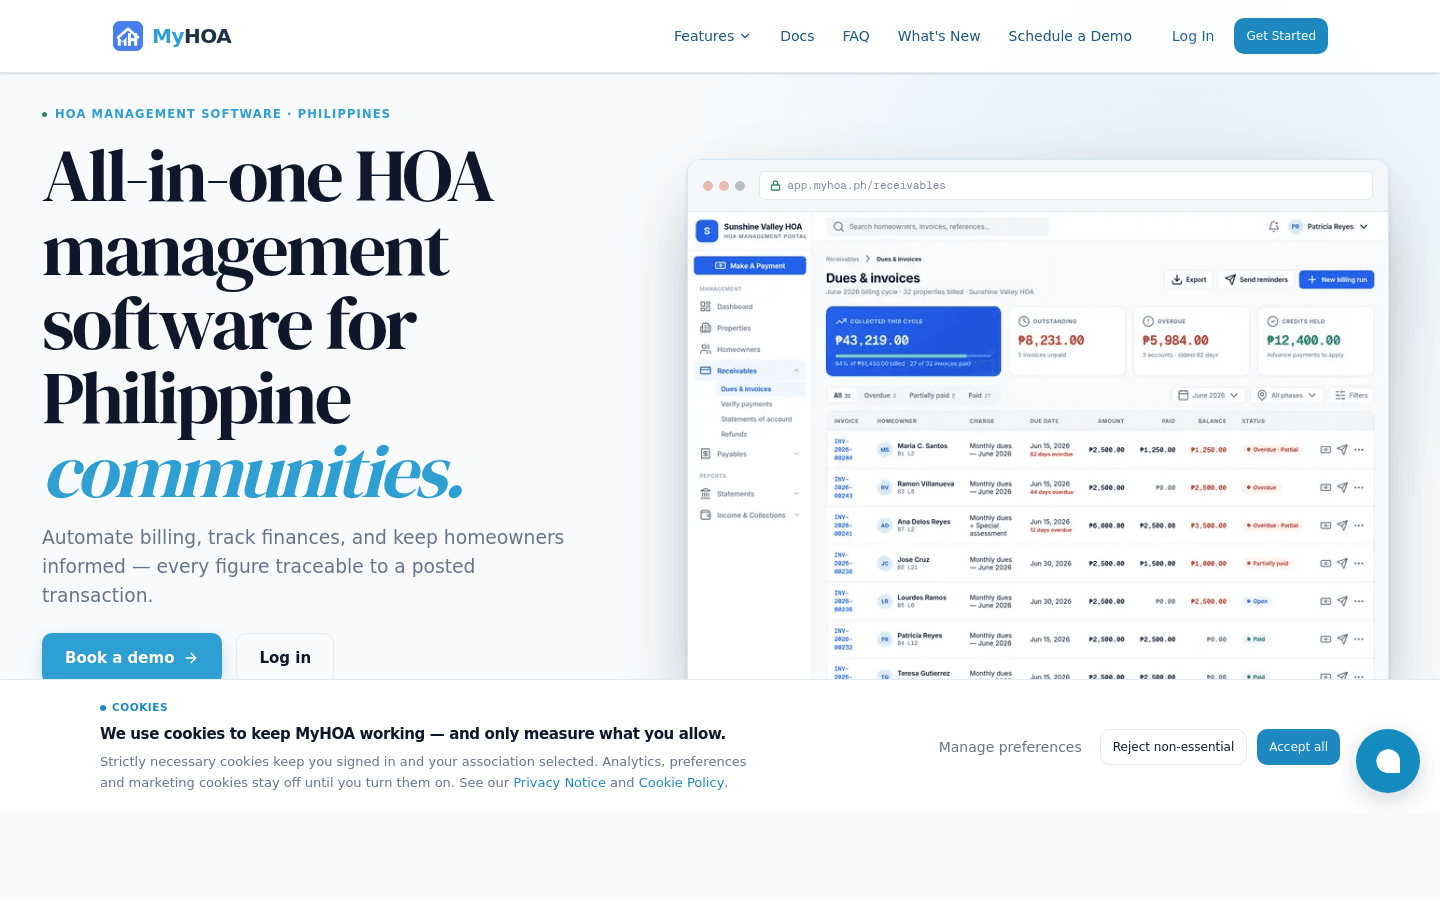Viewport: 1440px width, 900px height.
Task: Open What's New in the navigation
Action: 939,36
